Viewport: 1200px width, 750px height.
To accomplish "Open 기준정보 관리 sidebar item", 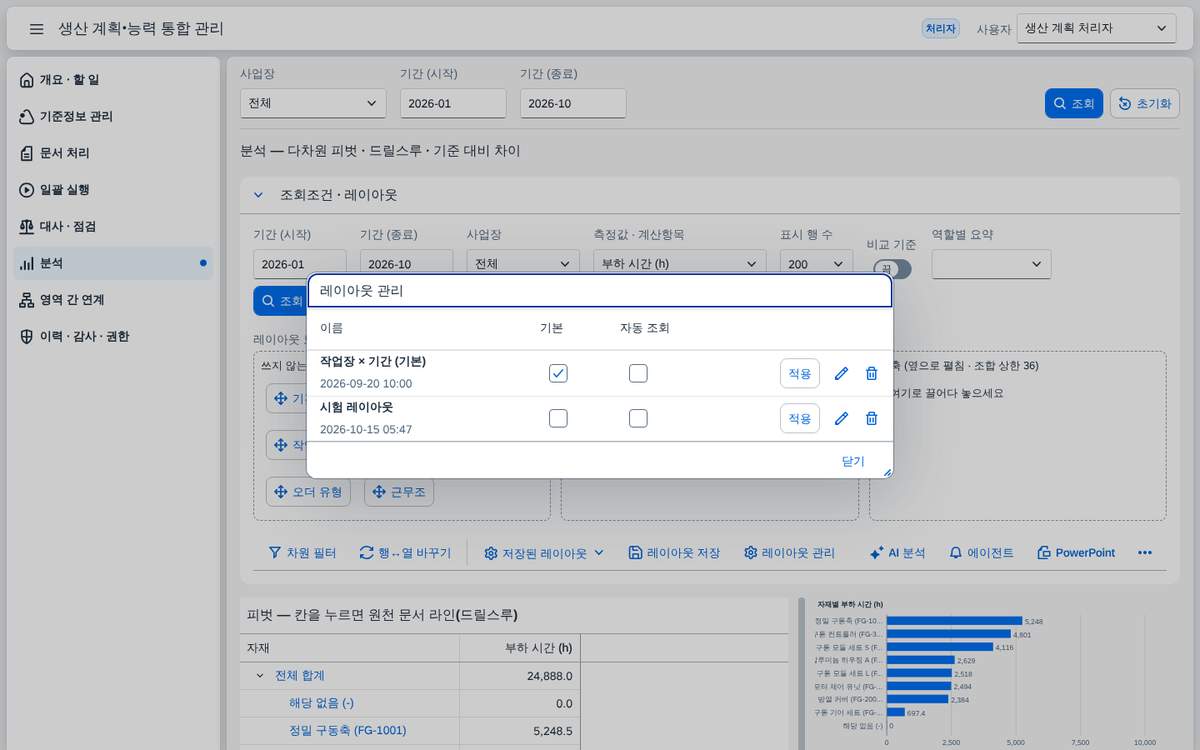I will tap(114, 116).
